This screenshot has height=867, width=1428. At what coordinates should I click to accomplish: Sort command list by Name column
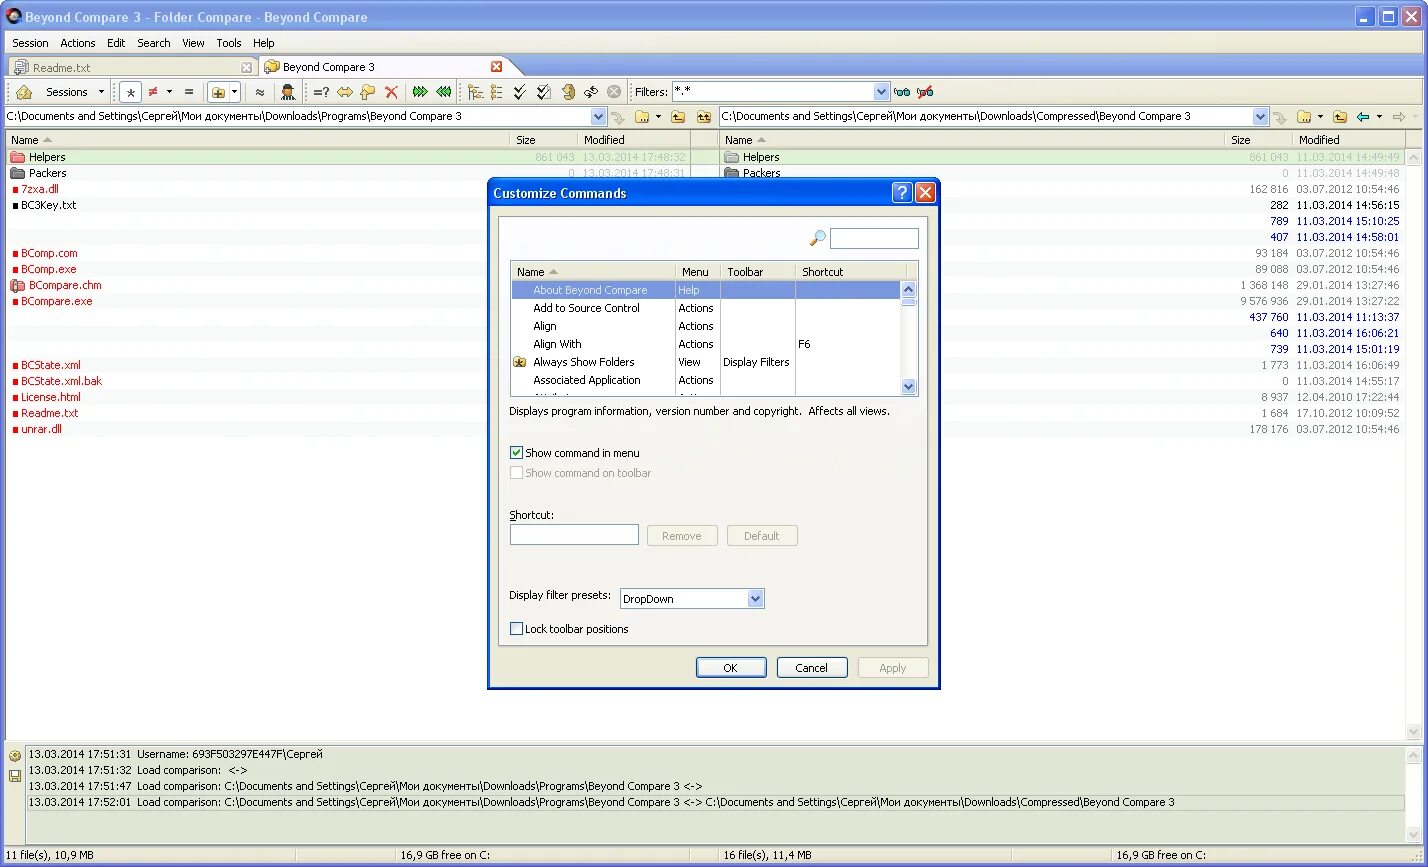coord(593,272)
